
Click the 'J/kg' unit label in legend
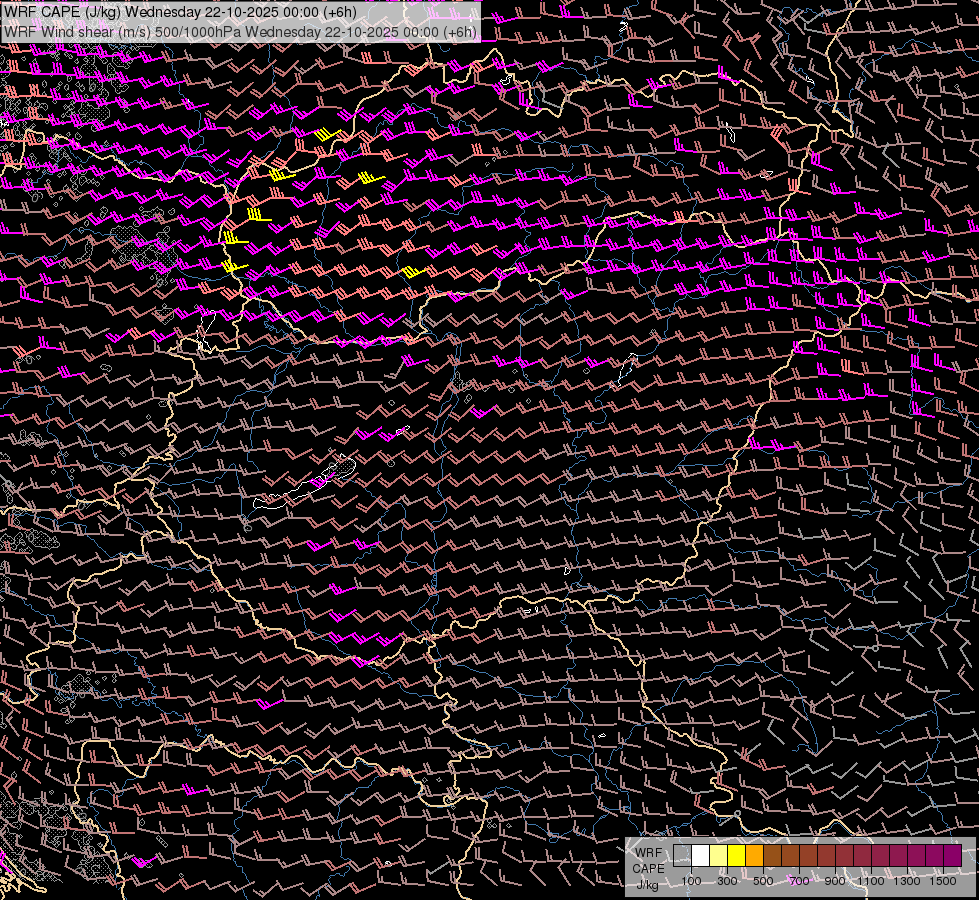pos(647,885)
